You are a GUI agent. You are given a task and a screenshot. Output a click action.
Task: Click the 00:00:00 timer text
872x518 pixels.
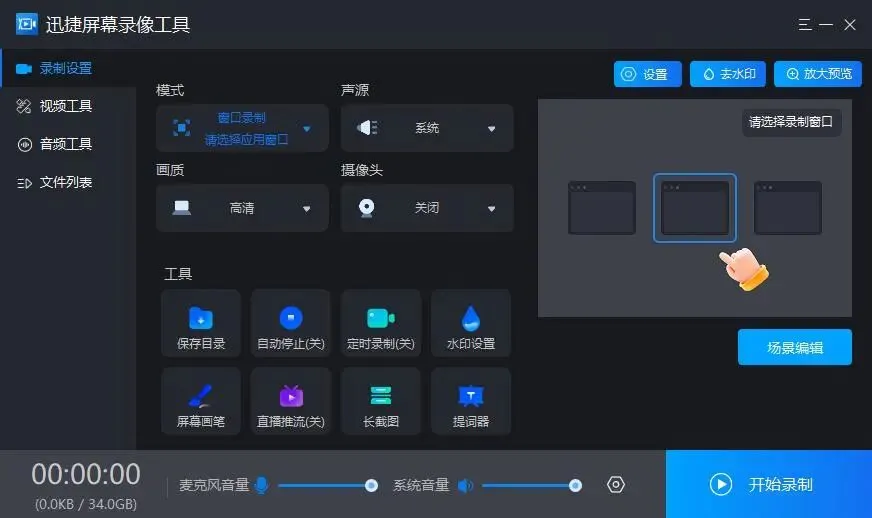(x=86, y=475)
